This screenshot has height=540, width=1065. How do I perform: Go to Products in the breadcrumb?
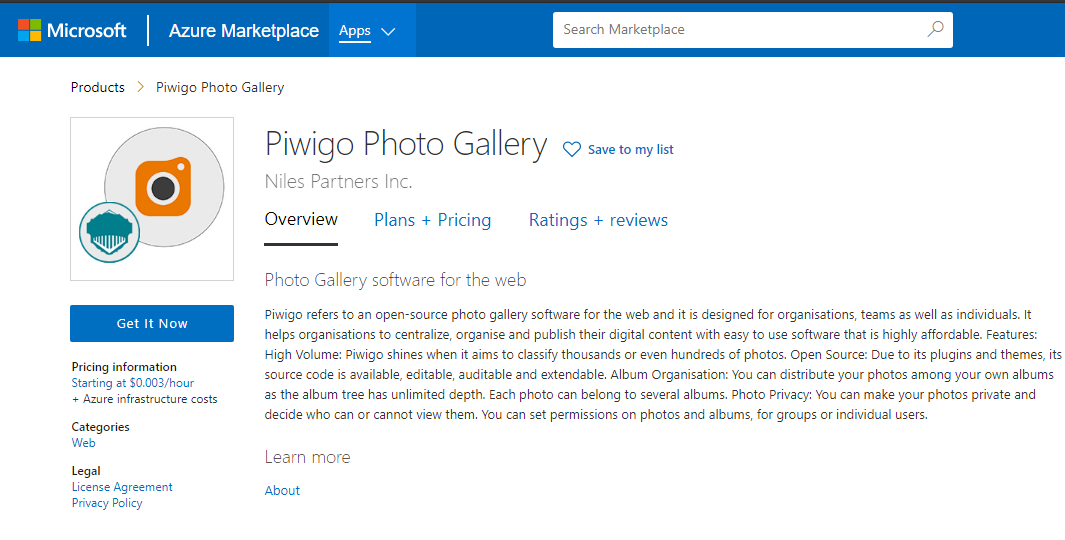(x=98, y=87)
